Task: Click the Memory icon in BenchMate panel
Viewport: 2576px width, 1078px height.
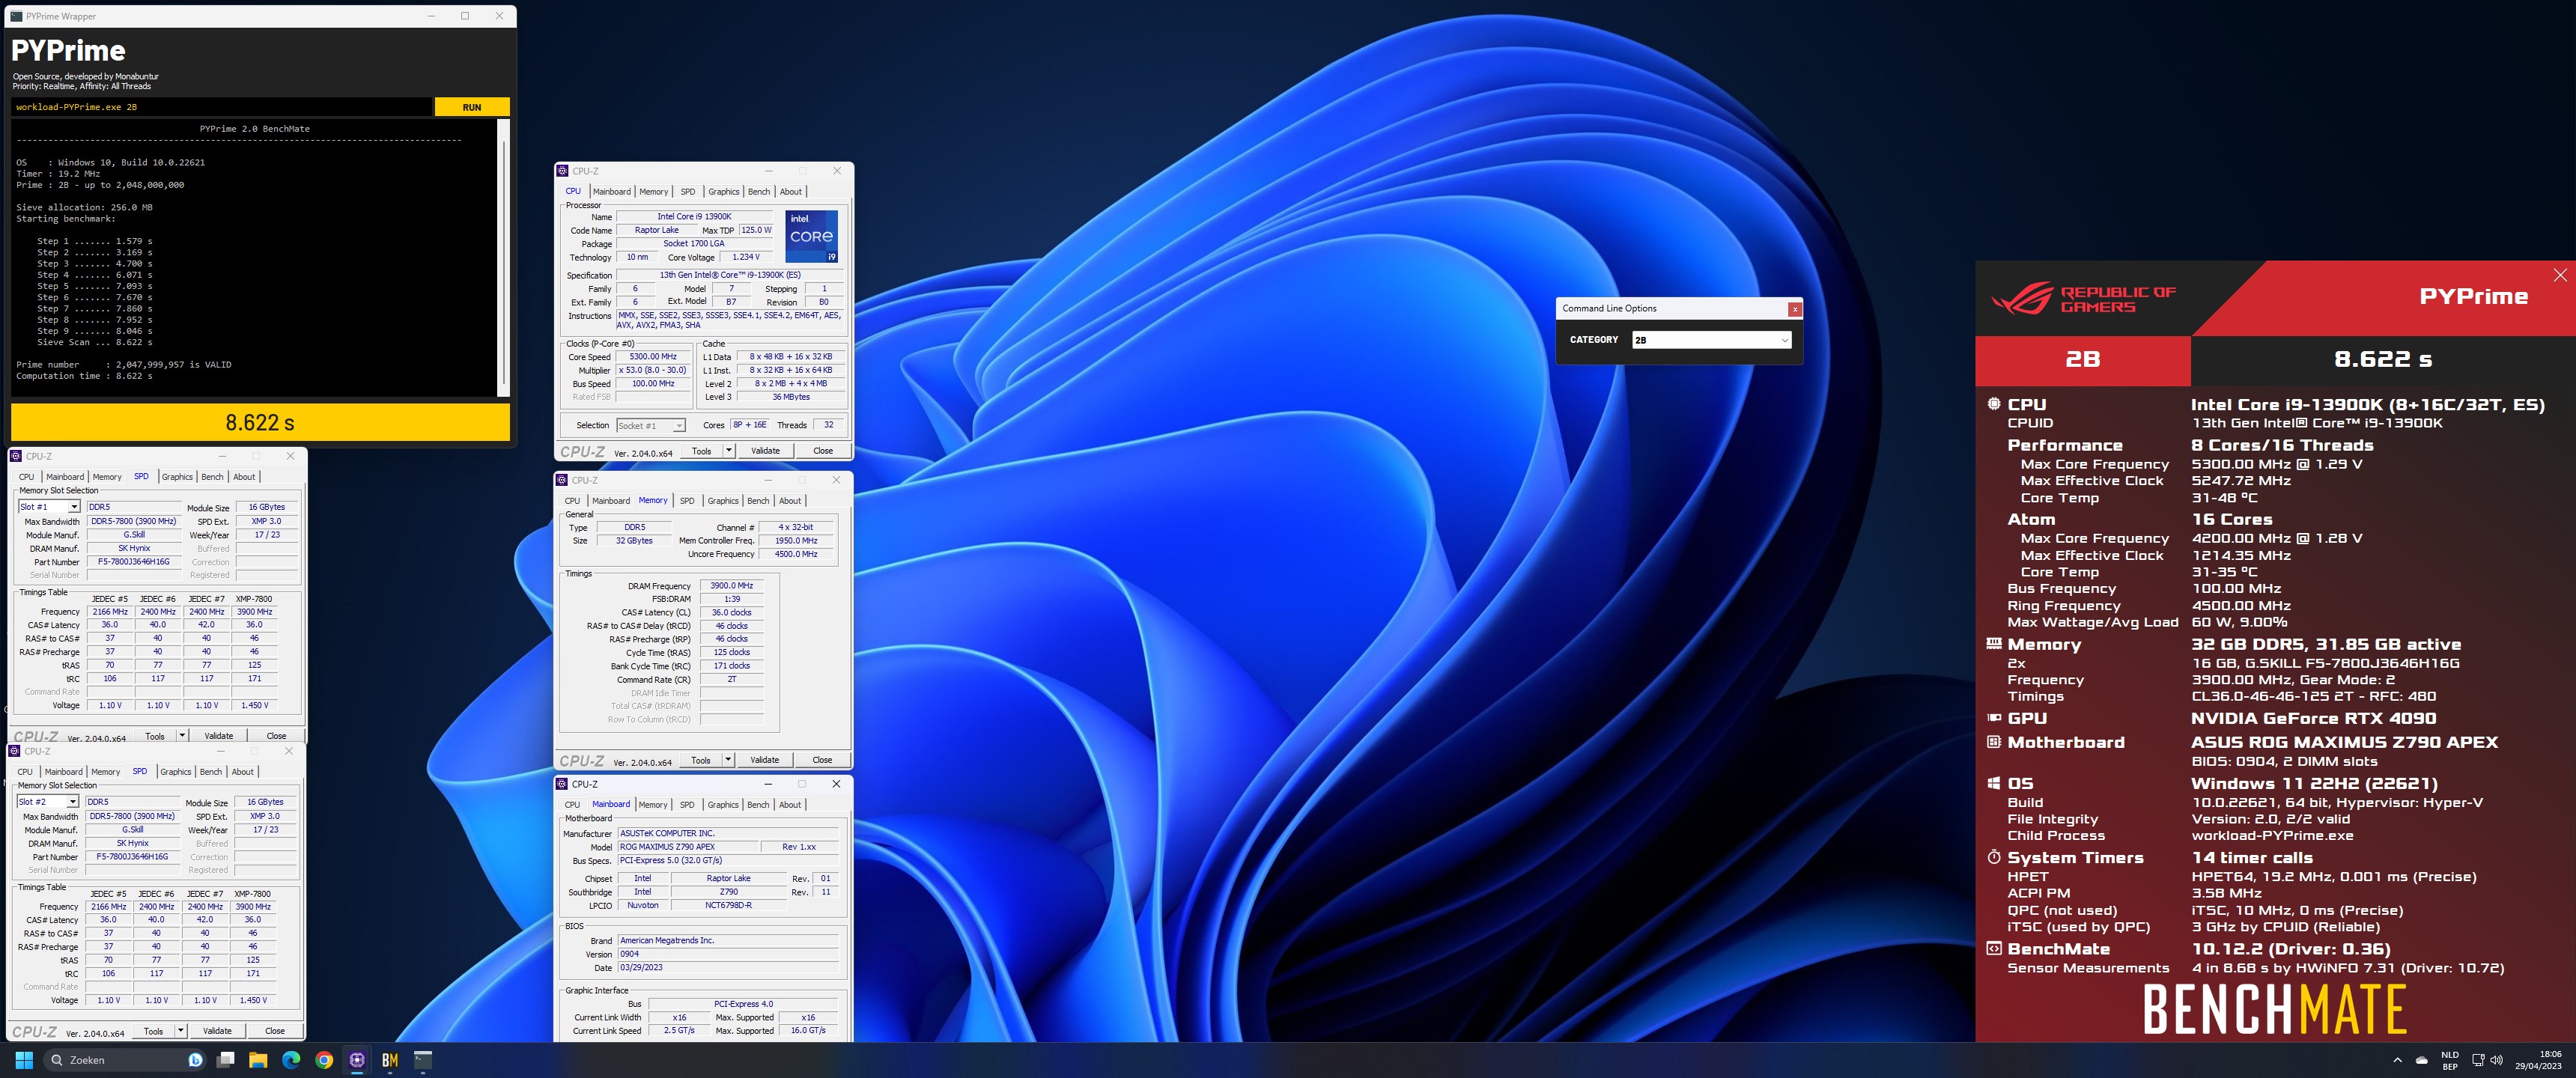Action: tap(1994, 644)
